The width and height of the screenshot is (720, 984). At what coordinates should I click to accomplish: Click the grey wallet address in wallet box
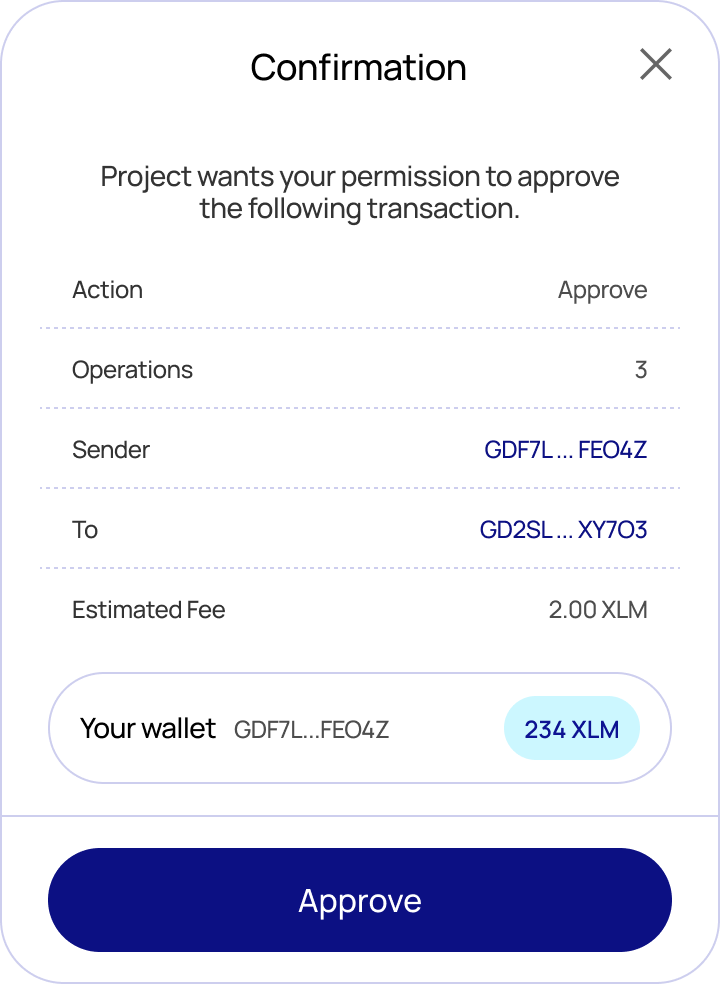pyautogui.click(x=311, y=730)
